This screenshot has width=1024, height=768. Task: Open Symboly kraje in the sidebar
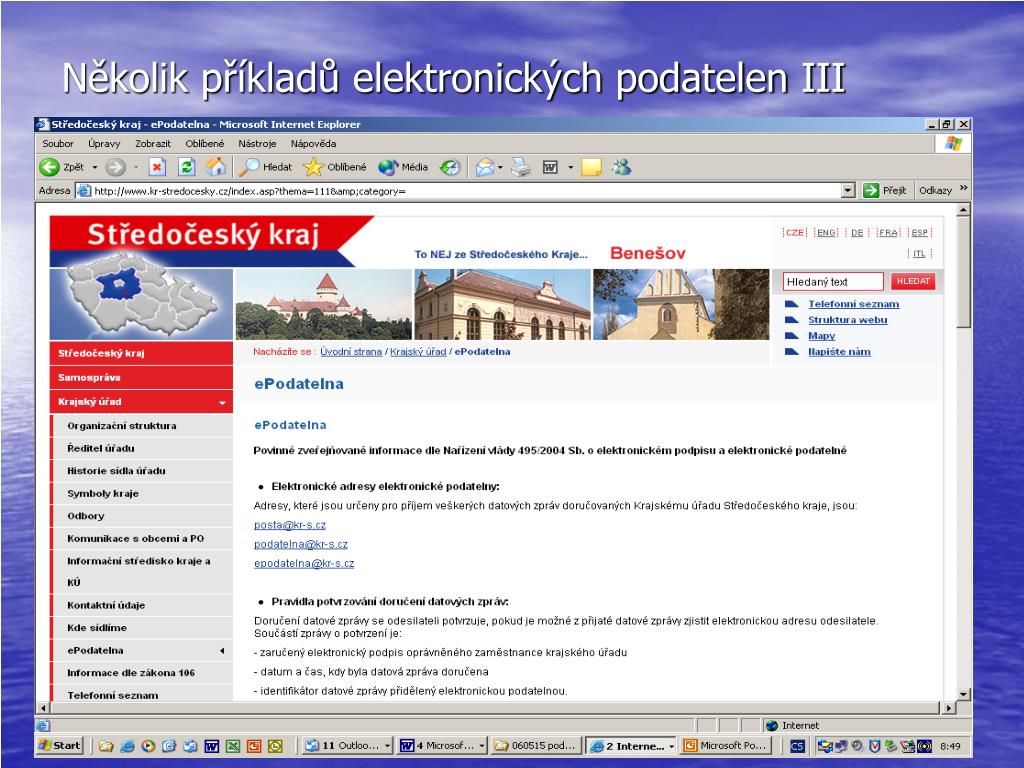click(103, 494)
